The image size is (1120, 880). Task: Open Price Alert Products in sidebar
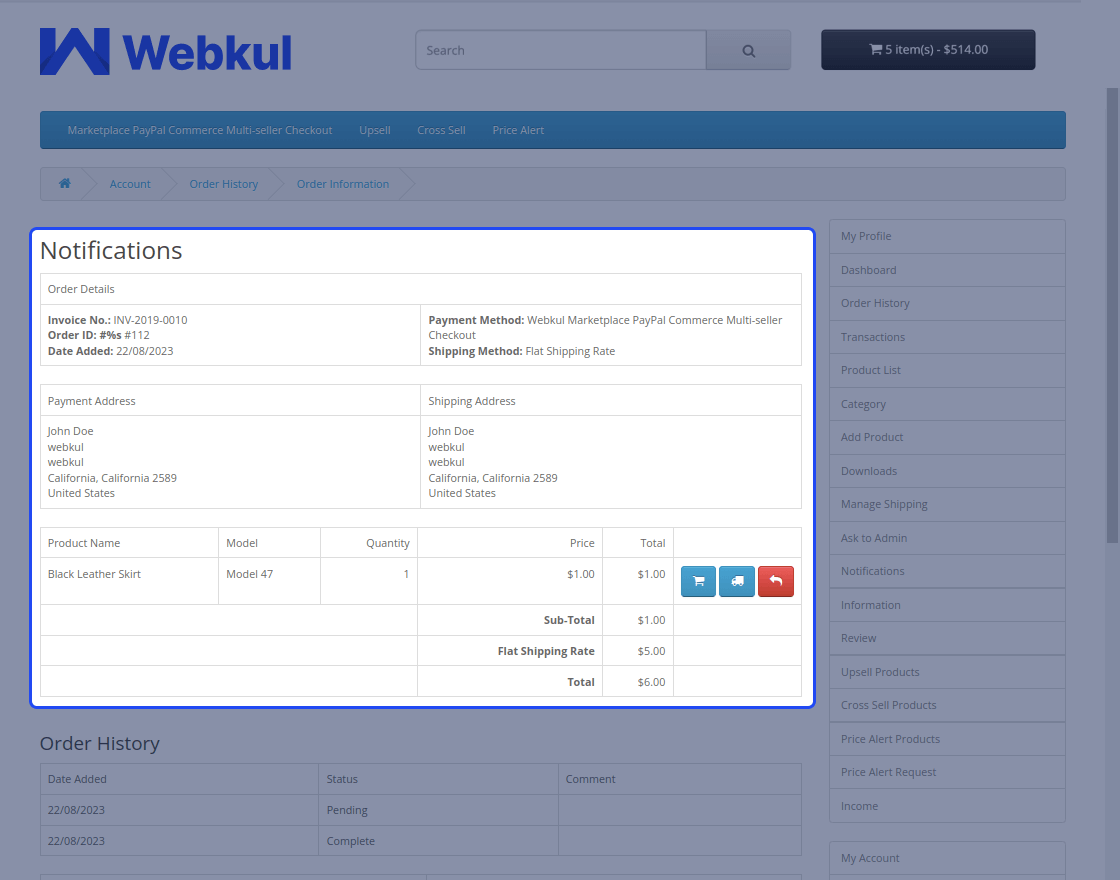(947, 739)
